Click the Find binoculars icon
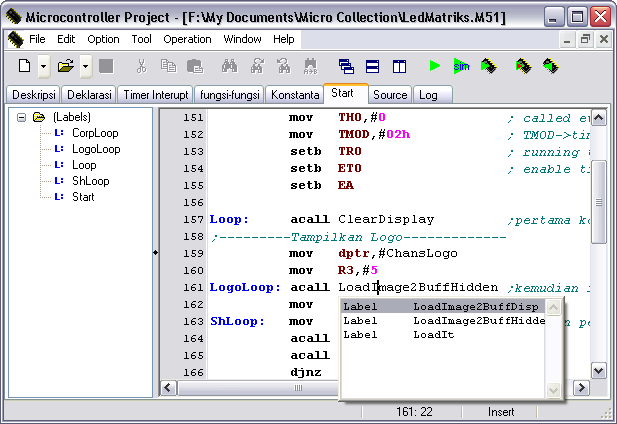617x424 pixels. (x=229, y=66)
